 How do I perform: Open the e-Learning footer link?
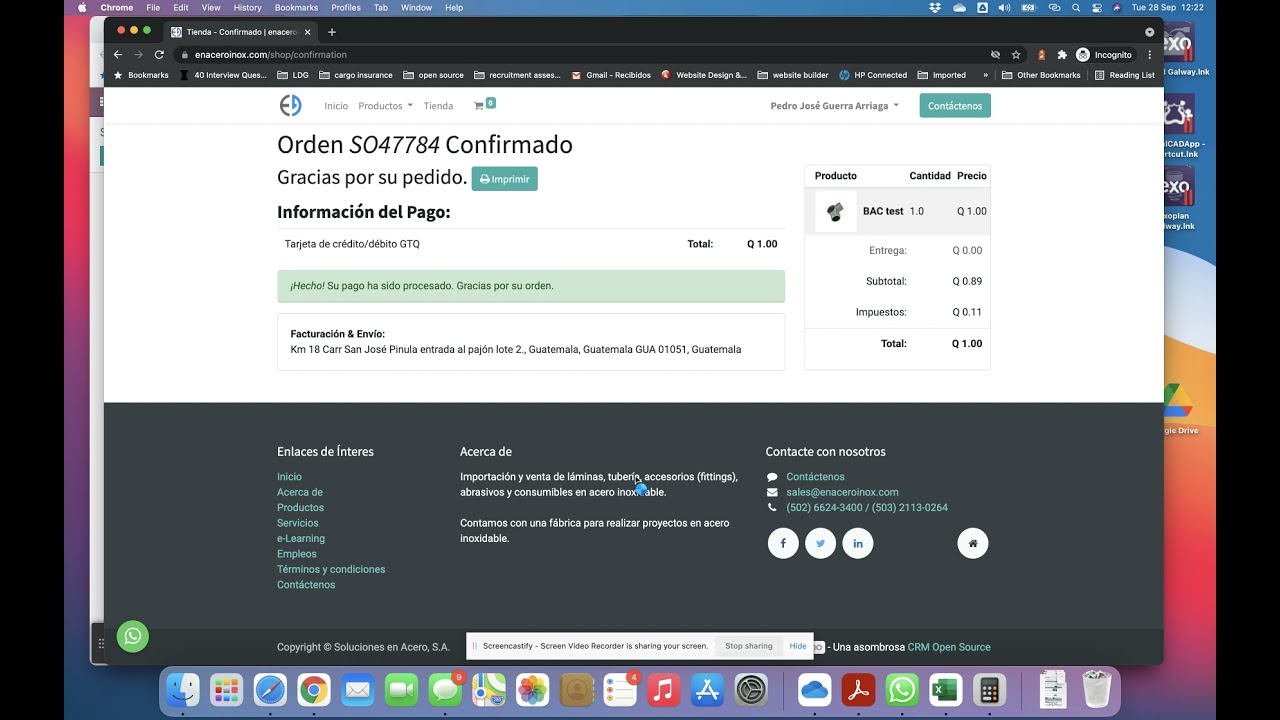coord(301,538)
